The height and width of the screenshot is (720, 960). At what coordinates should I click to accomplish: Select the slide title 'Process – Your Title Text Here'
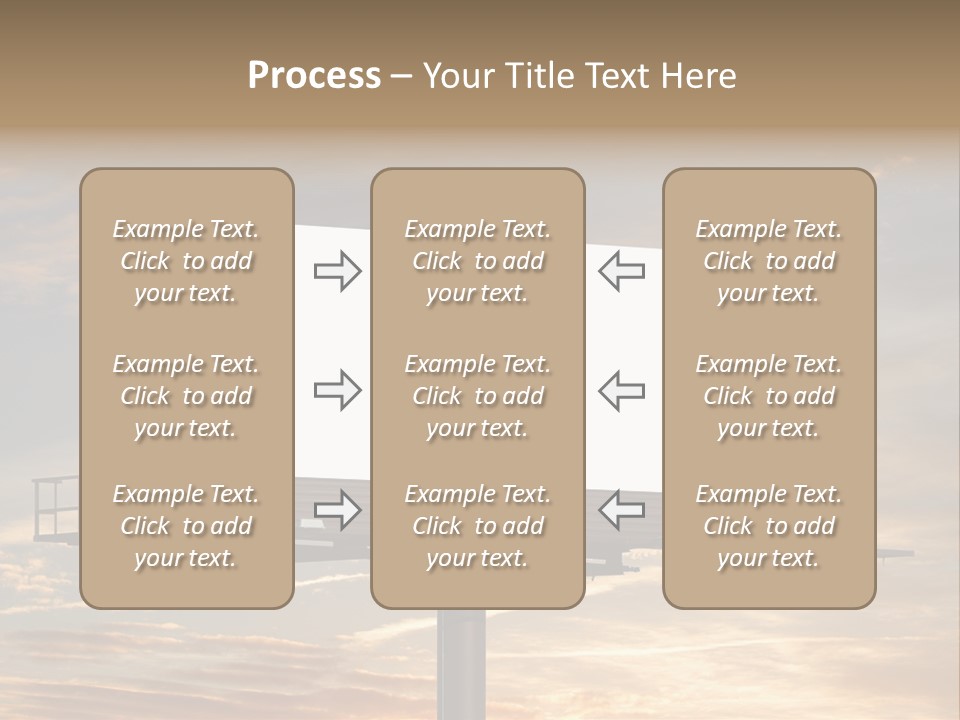pyautogui.click(x=492, y=76)
